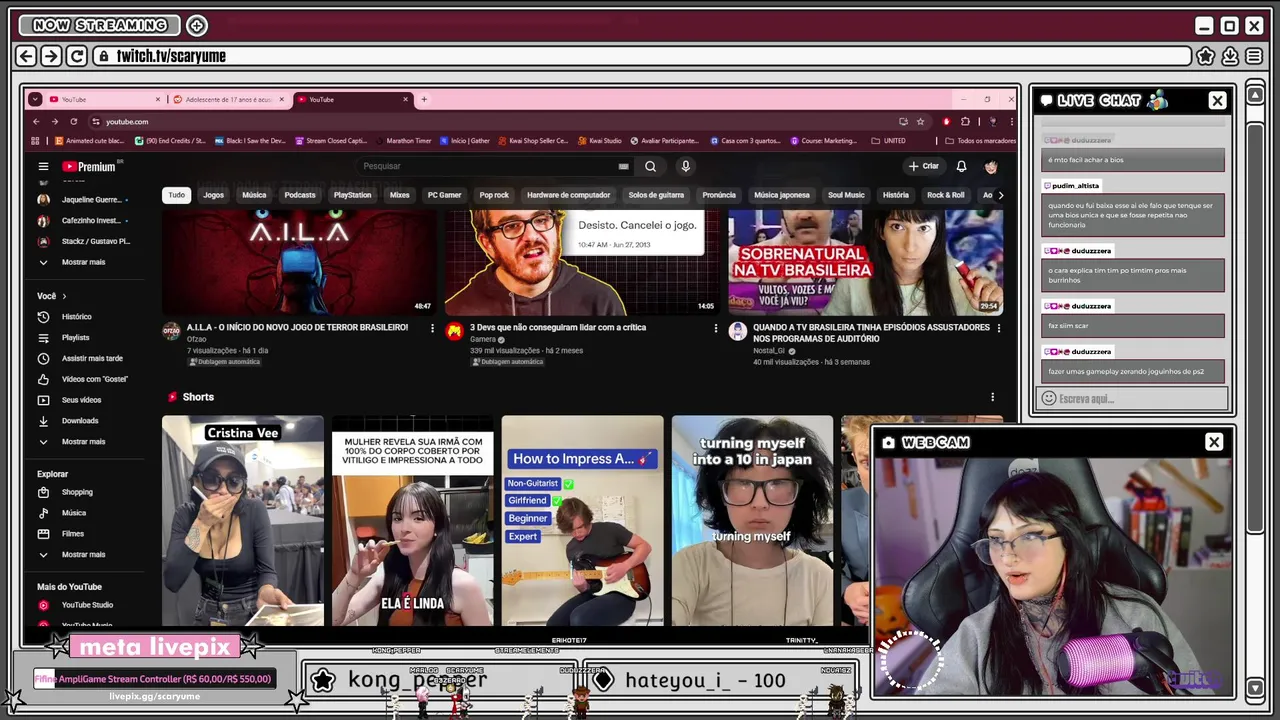Image resolution: width=1280 pixels, height=720 pixels.
Task: Expand Mostrar mais under the Você section
Action: [x=83, y=441]
